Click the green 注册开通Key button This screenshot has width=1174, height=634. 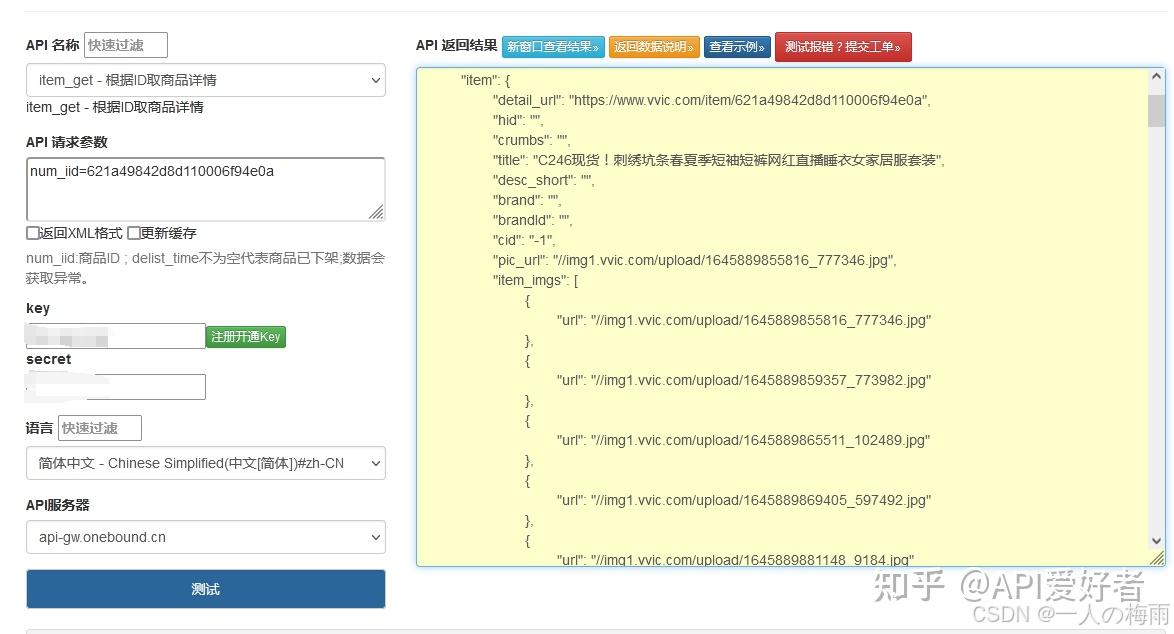pos(245,337)
